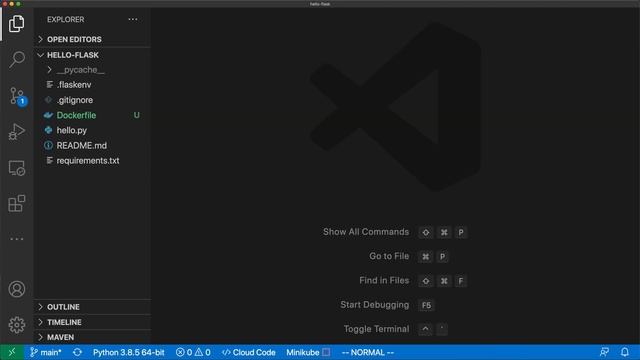Click the Show All Commands label
The width and height of the screenshot is (640, 360).
[x=366, y=232]
